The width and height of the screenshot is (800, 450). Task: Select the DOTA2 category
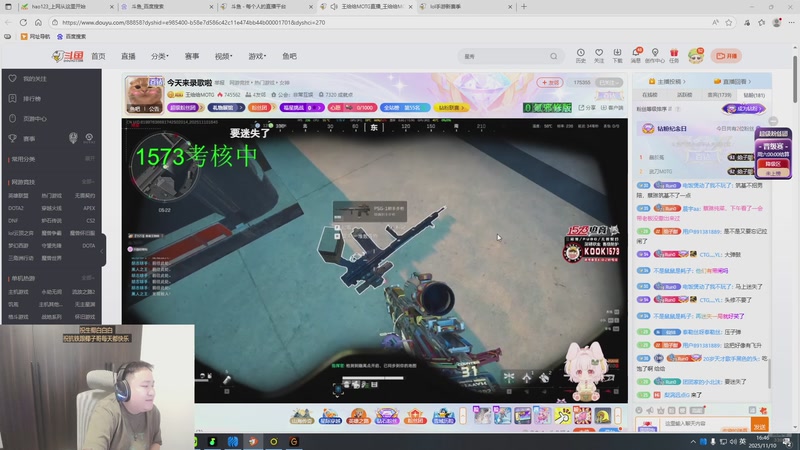click(16, 208)
